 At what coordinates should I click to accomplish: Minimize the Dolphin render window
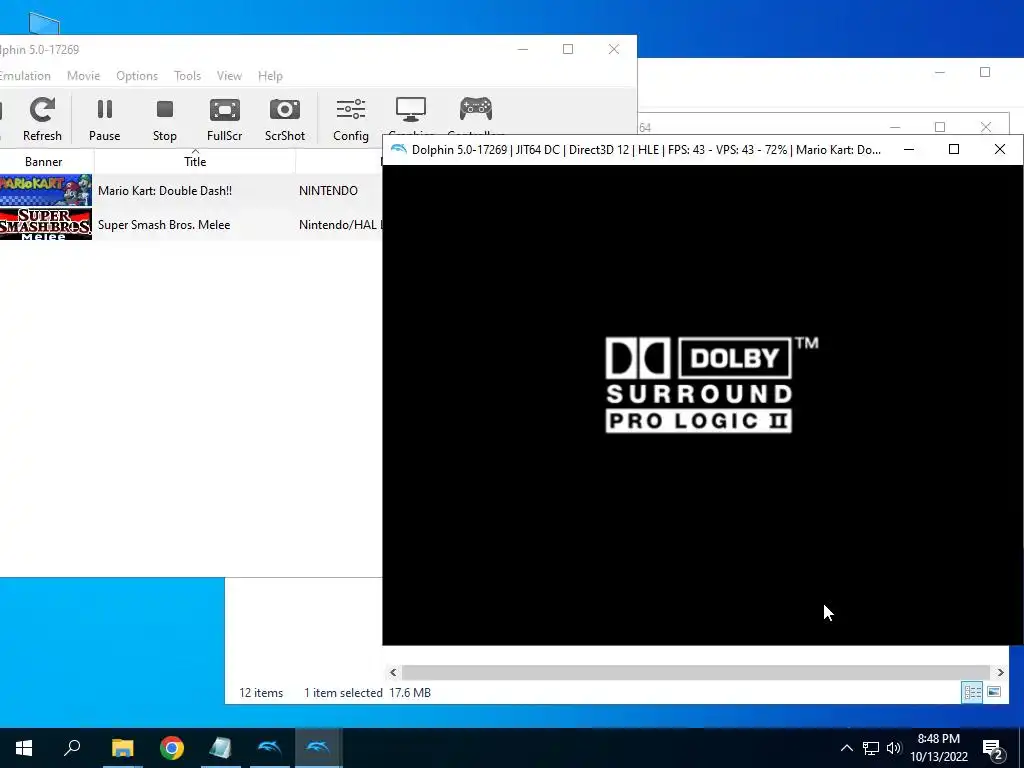click(908, 150)
